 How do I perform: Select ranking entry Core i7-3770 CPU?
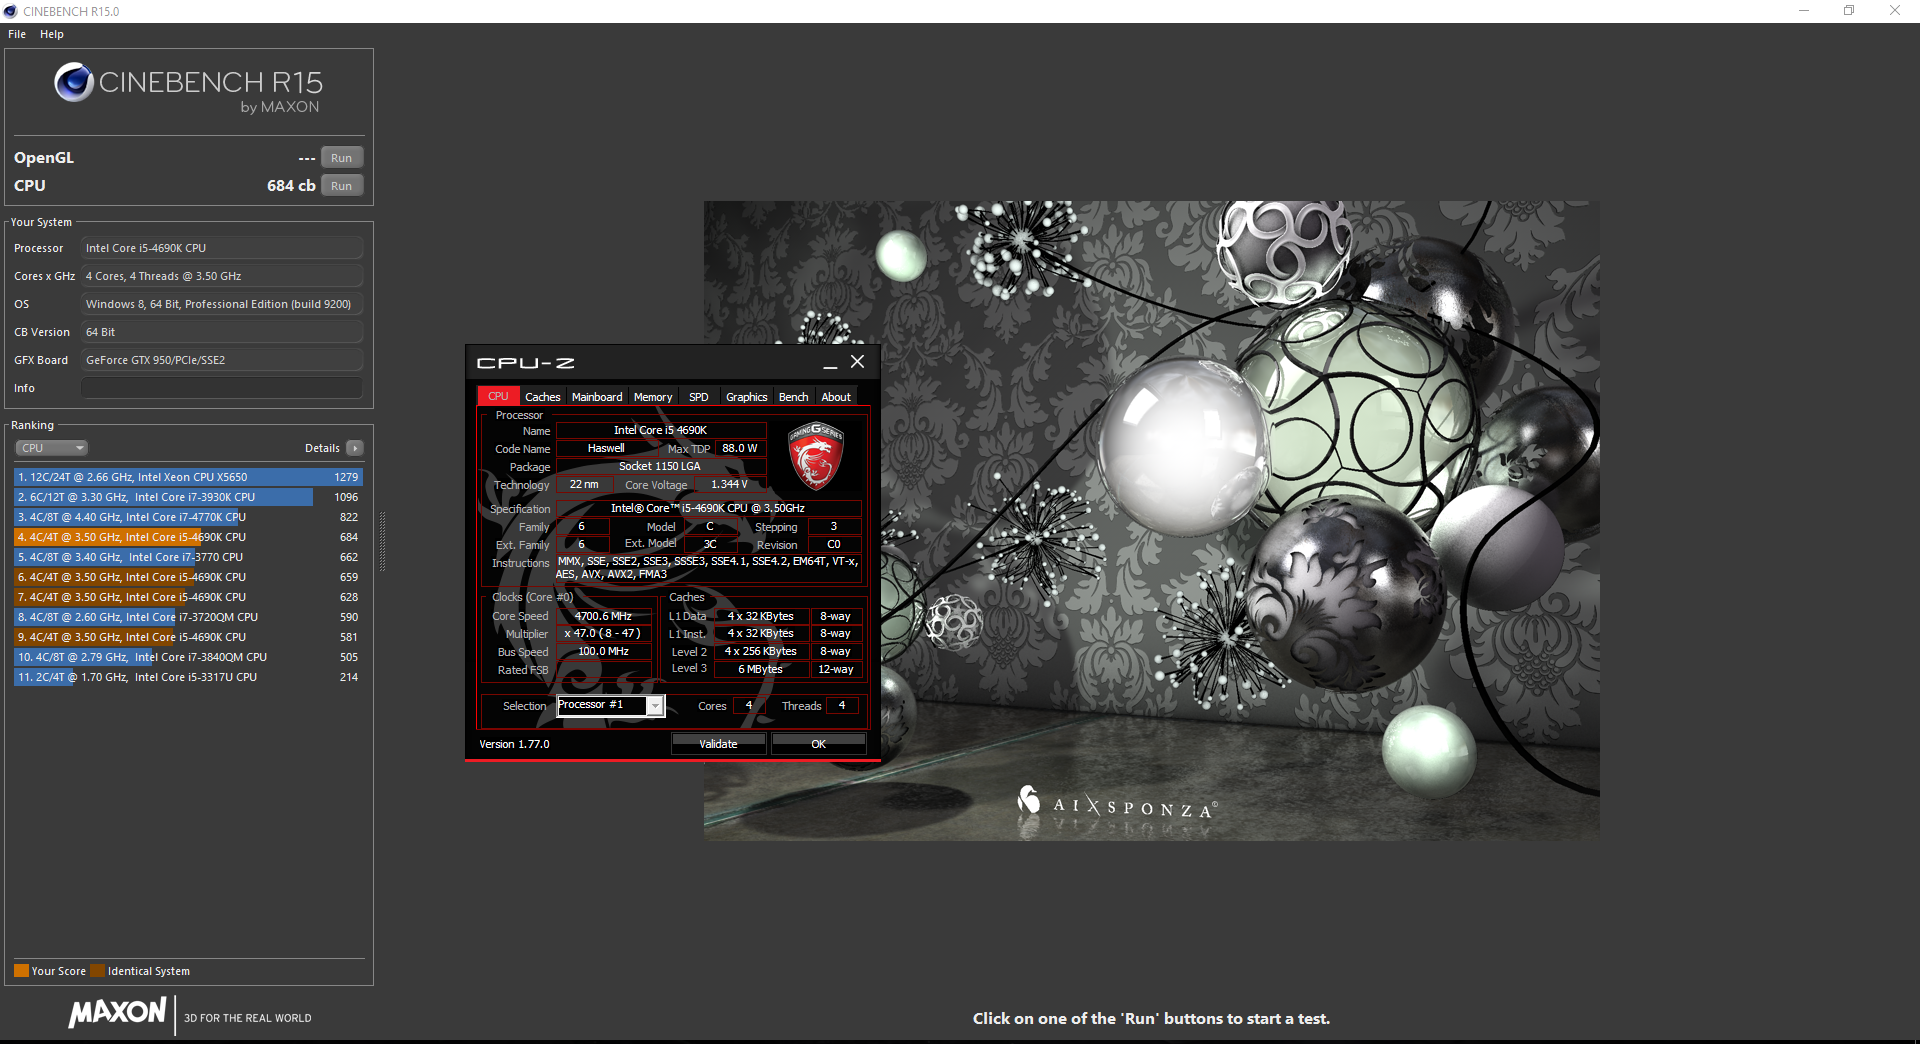[188, 557]
